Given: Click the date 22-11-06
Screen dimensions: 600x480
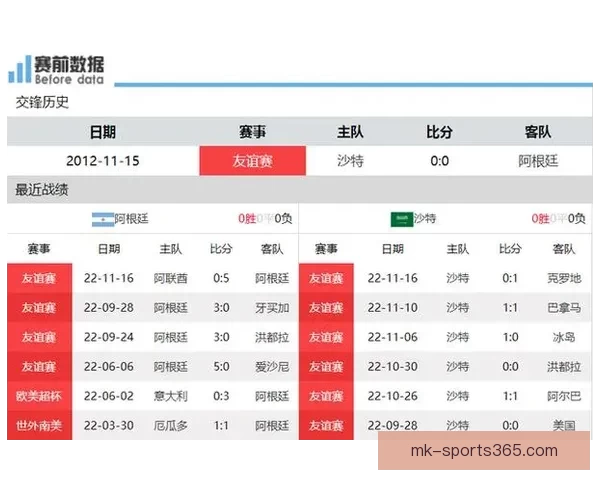Looking at the screenshot, I should [393, 337].
